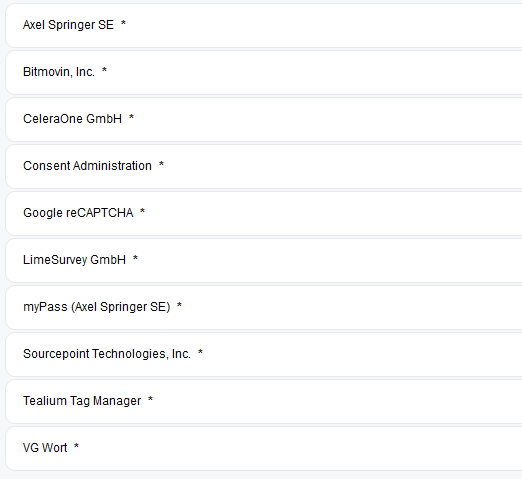The image size is (522, 479).
Task: Expand the Tealium Tag Manager row
Action: pos(264,401)
